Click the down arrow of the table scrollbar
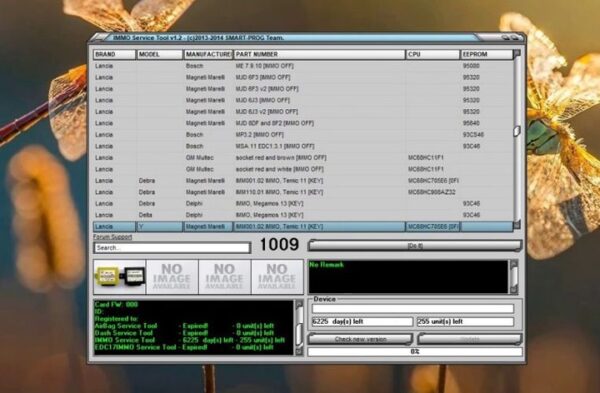This screenshot has width=600, height=393. (x=517, y=225)
